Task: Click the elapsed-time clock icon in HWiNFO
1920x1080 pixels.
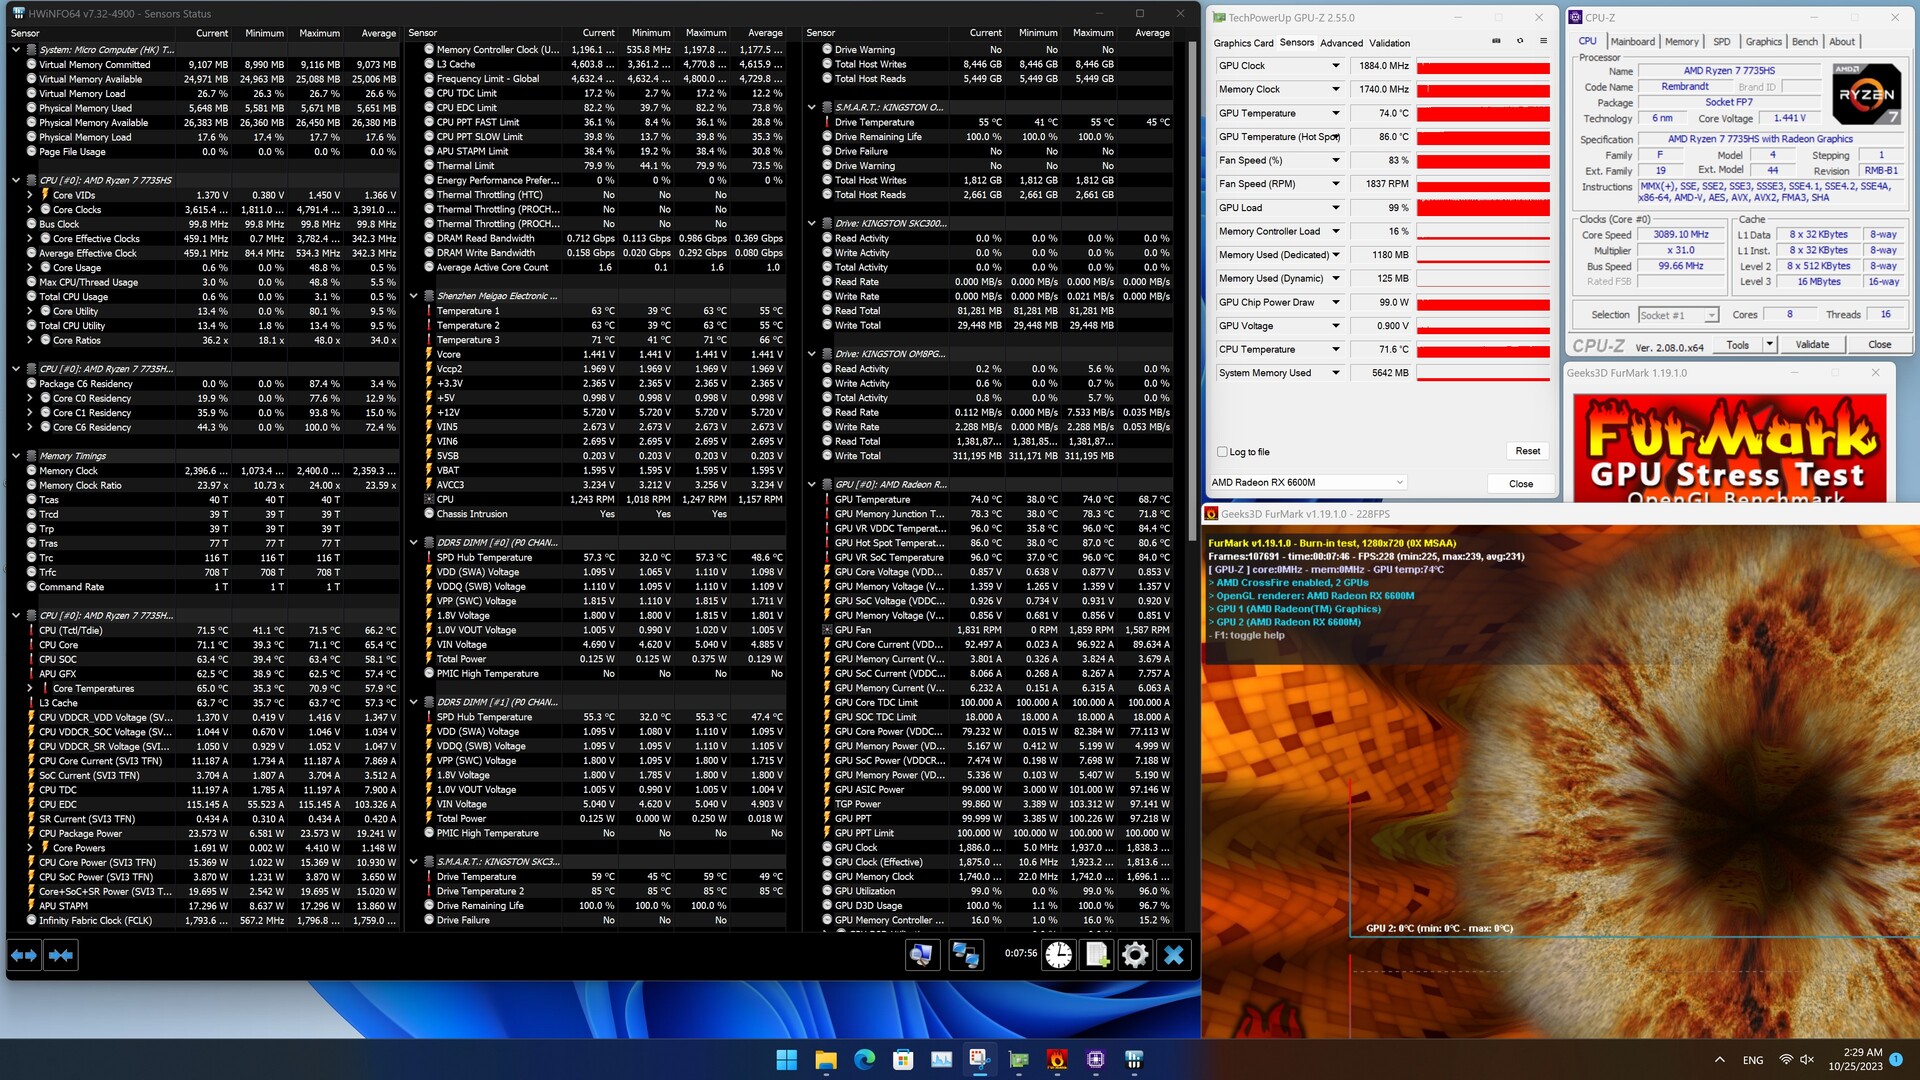Action: [x=1058, y=955]
